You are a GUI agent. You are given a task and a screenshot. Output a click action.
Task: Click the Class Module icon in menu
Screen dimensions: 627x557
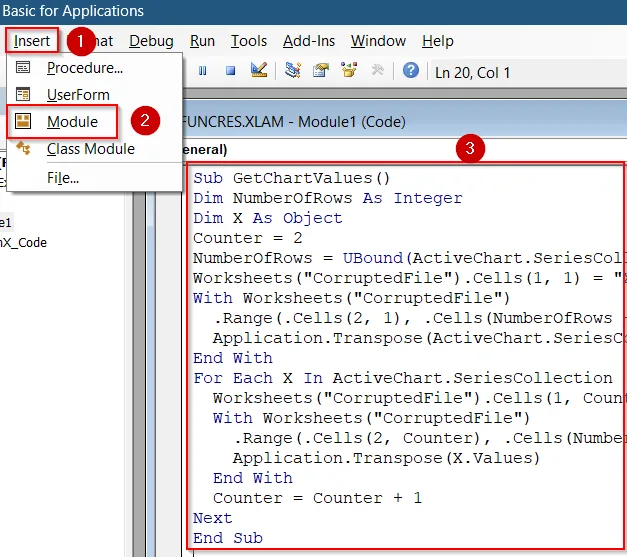coord(23,148)
